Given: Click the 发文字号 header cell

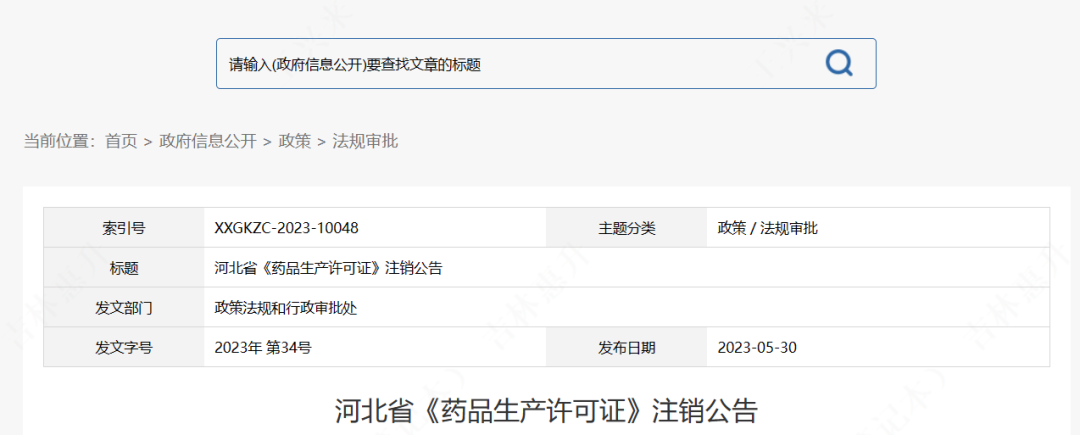Looking at the screenshot, I should coord(124,348).
